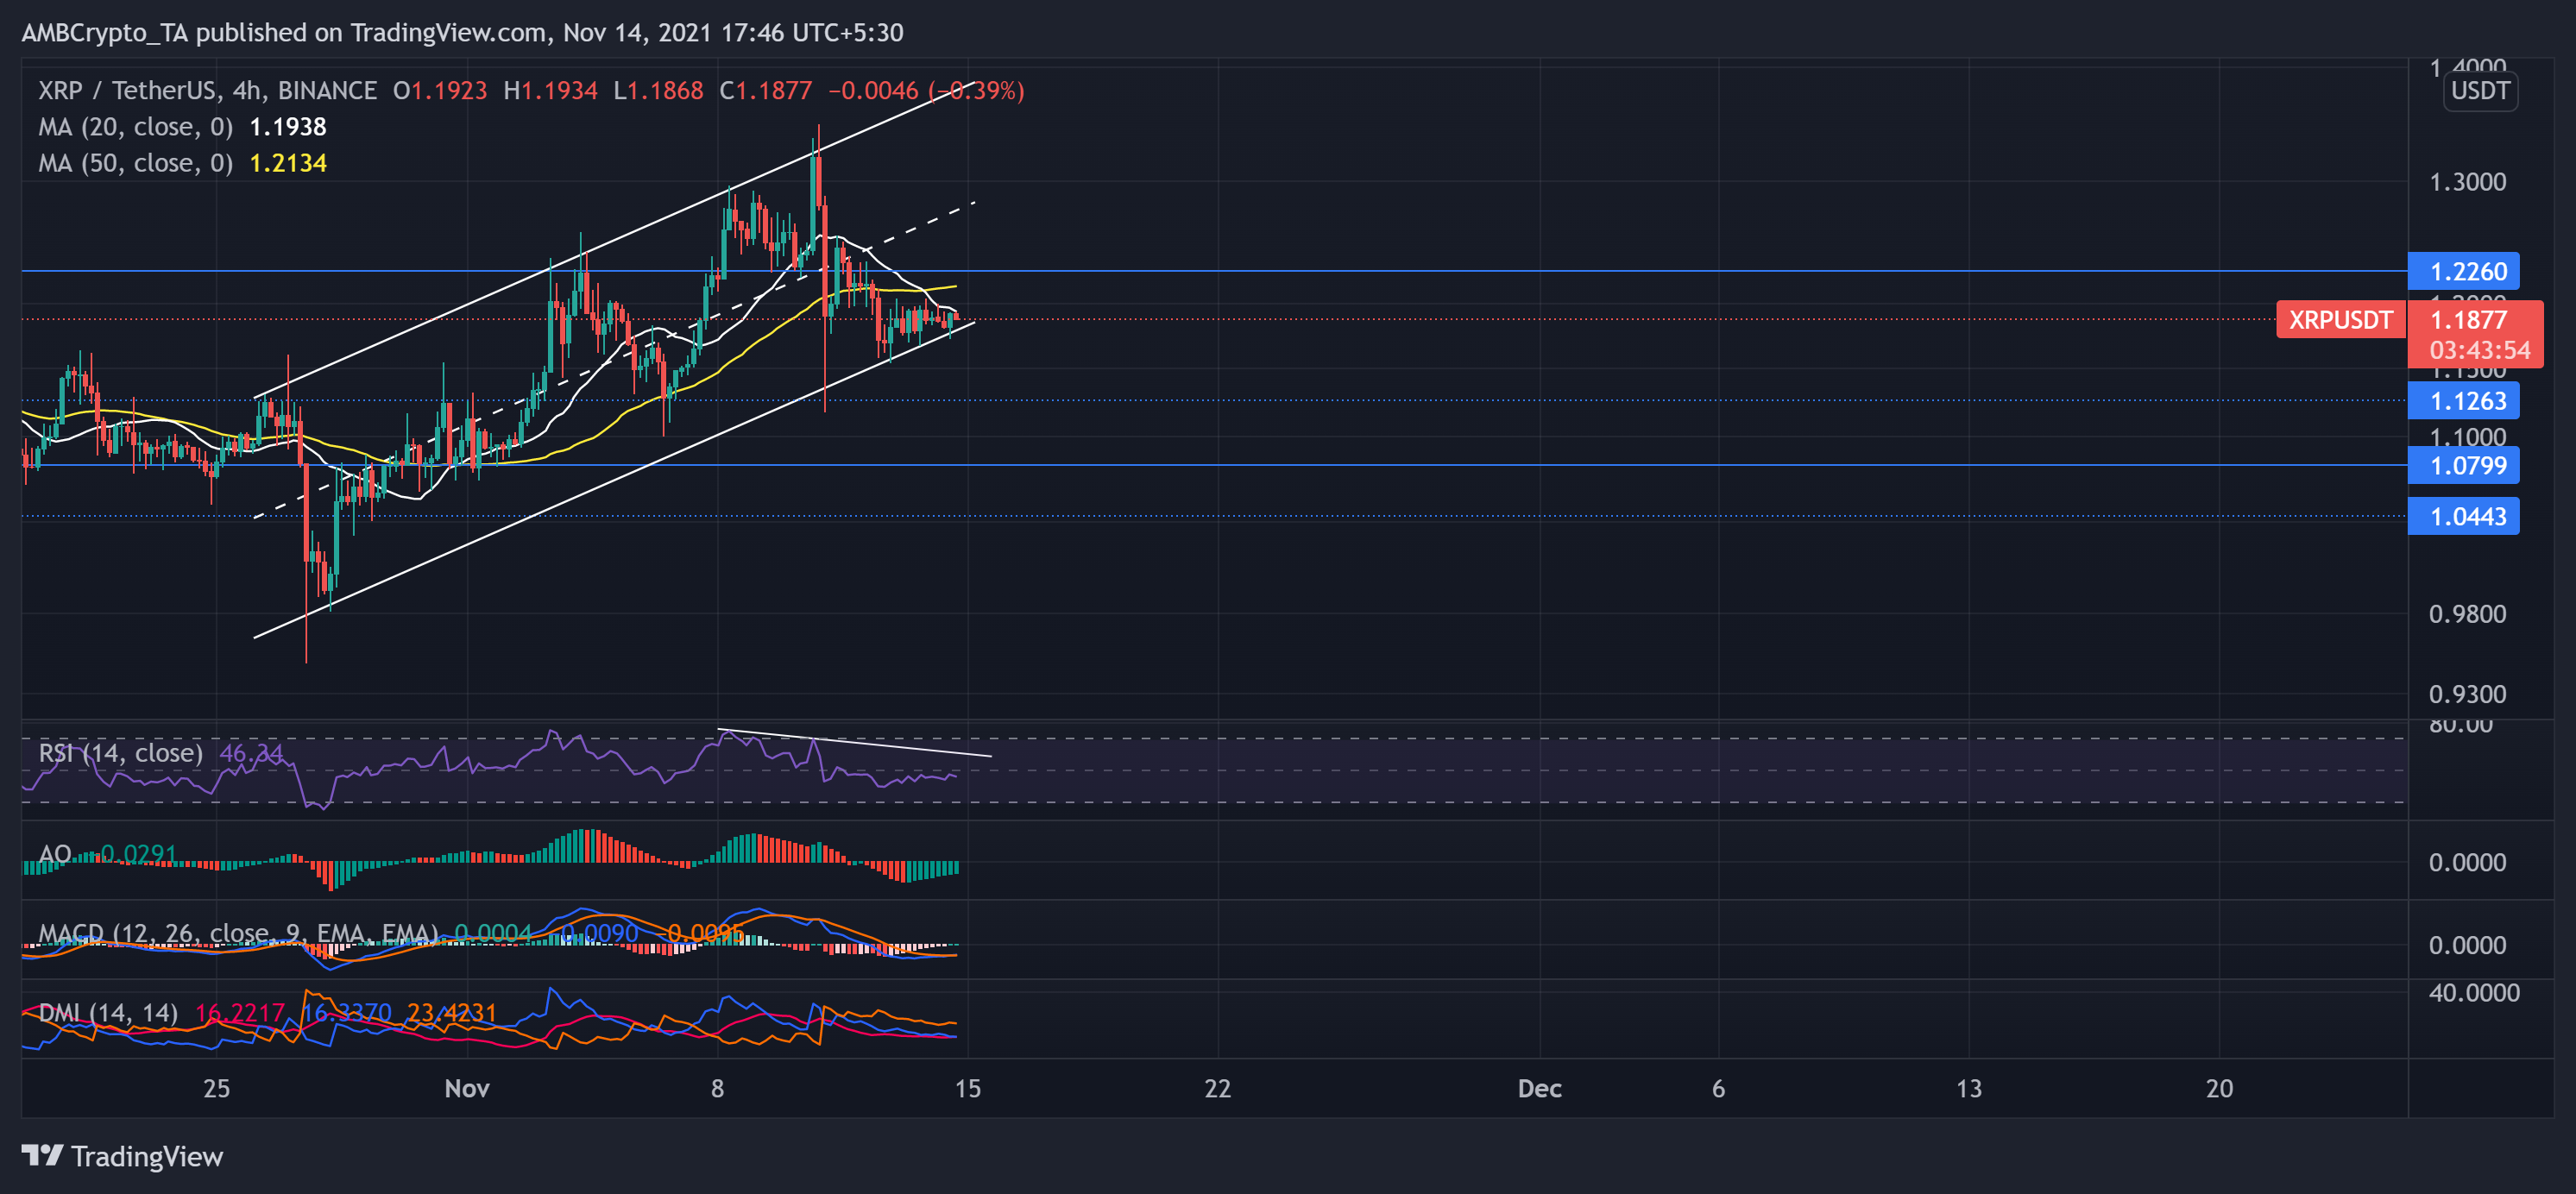Click the Nov date axis label
This screenshot has height=1194, width=2576.
tap(467, 1088)
